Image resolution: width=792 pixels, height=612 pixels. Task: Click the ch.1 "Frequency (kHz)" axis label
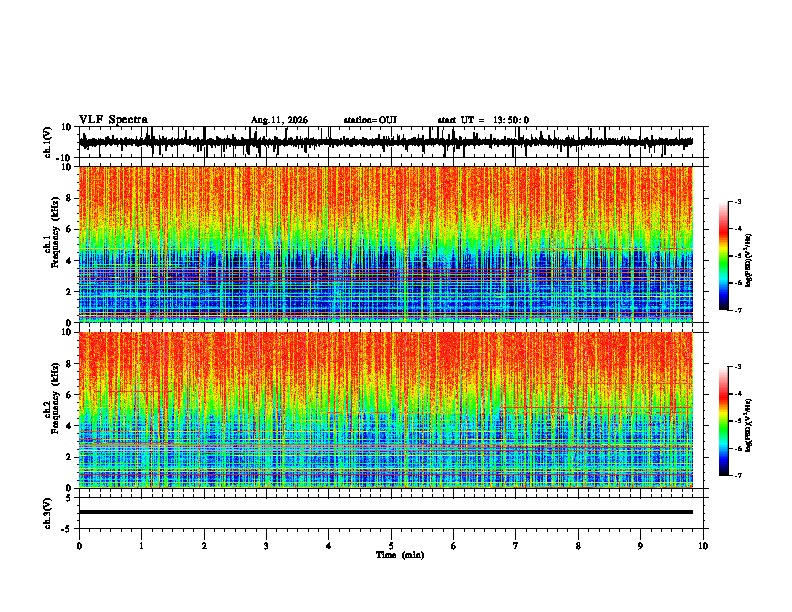pos(55,233)
